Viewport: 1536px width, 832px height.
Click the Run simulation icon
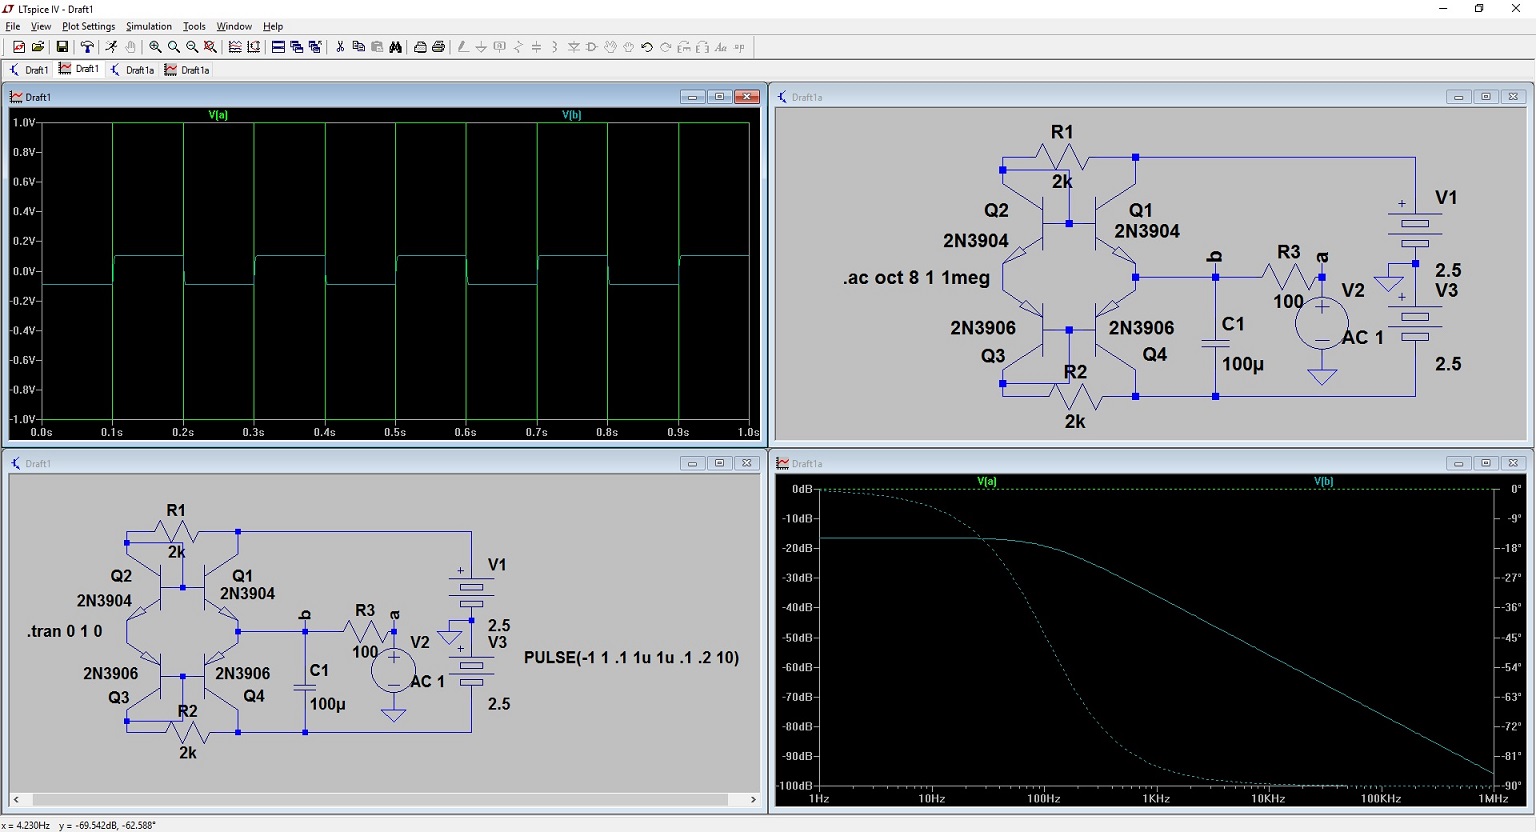[x=111, y=47]
